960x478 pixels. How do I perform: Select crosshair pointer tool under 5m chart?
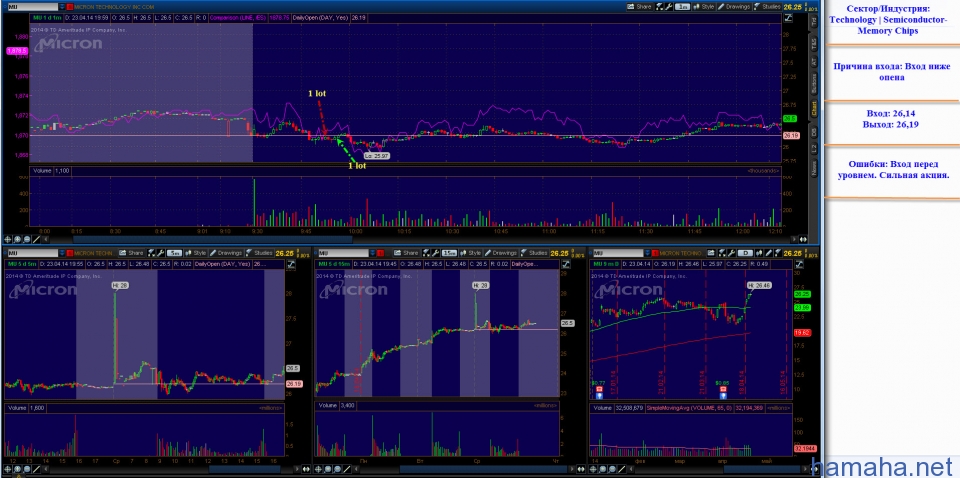point(7,469)
